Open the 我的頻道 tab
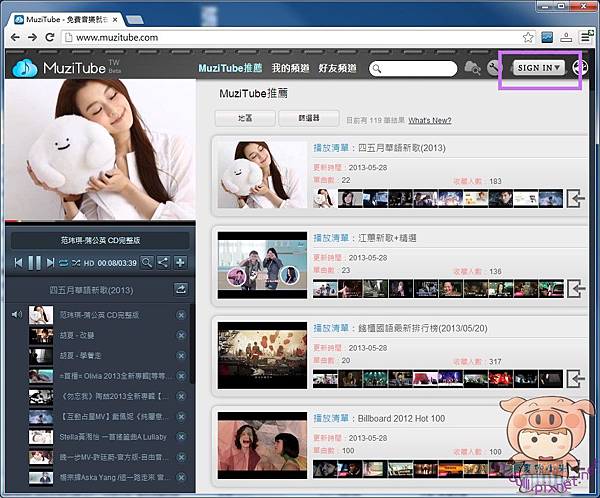 tap(290, 68)
